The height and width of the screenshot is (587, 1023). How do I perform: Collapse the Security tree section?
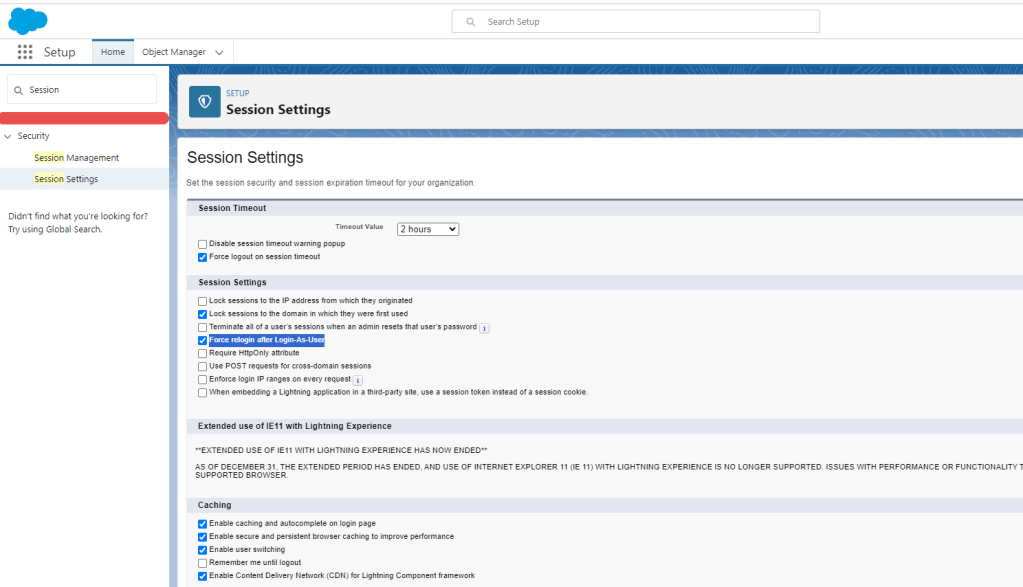8,136
